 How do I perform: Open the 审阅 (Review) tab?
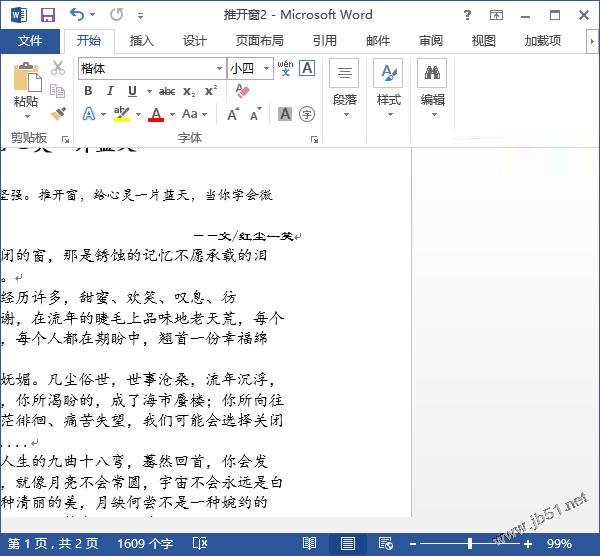tap(431, 41)
